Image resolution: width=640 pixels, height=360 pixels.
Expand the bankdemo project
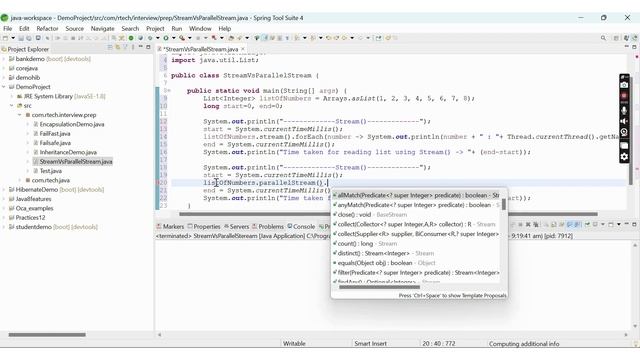tap(4, 59)
